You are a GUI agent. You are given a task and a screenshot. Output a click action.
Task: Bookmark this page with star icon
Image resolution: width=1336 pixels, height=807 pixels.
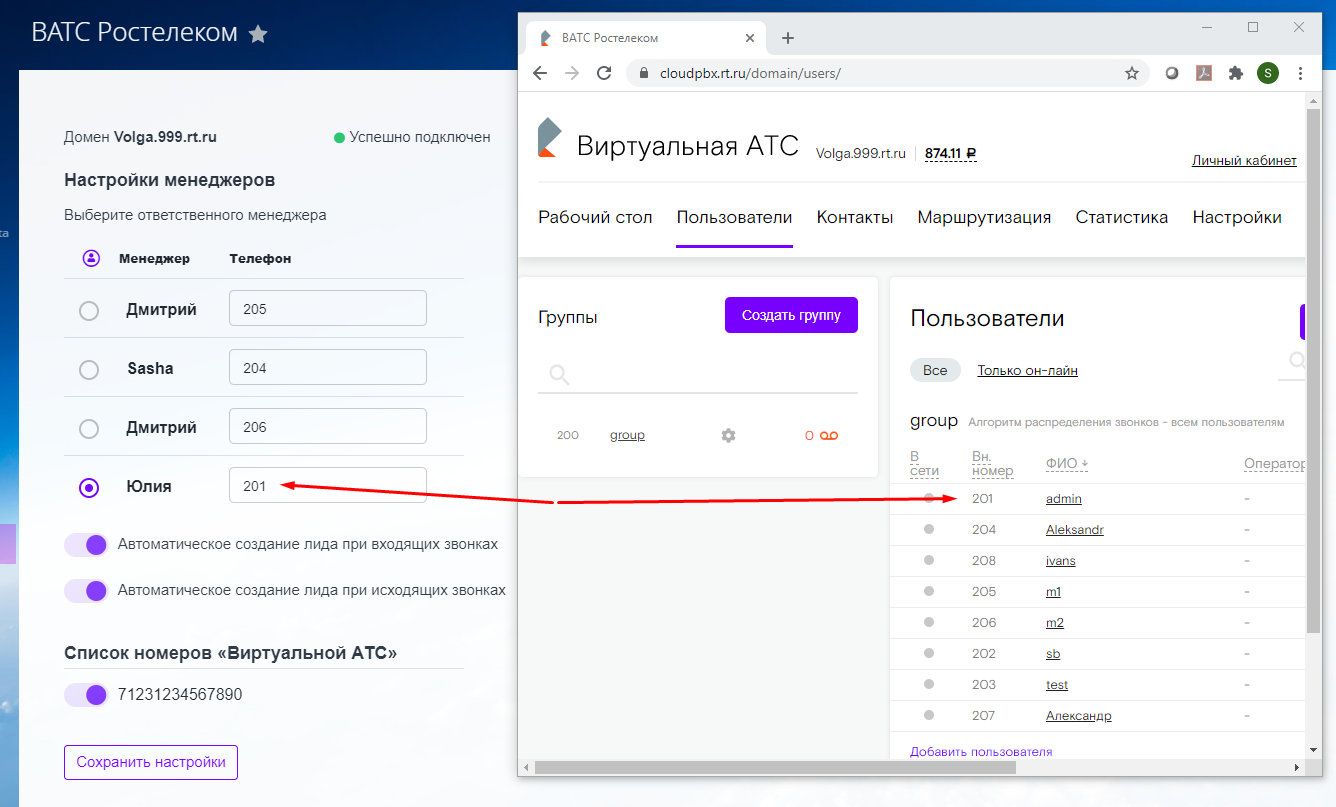pos(1132,73)
